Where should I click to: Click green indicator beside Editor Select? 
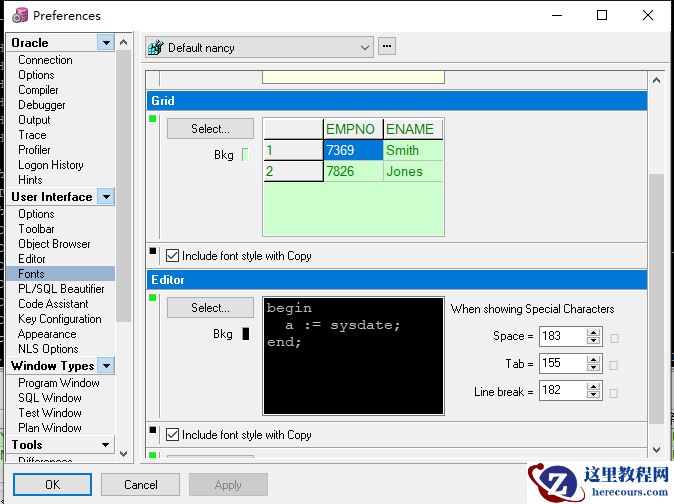coord(153,297)
